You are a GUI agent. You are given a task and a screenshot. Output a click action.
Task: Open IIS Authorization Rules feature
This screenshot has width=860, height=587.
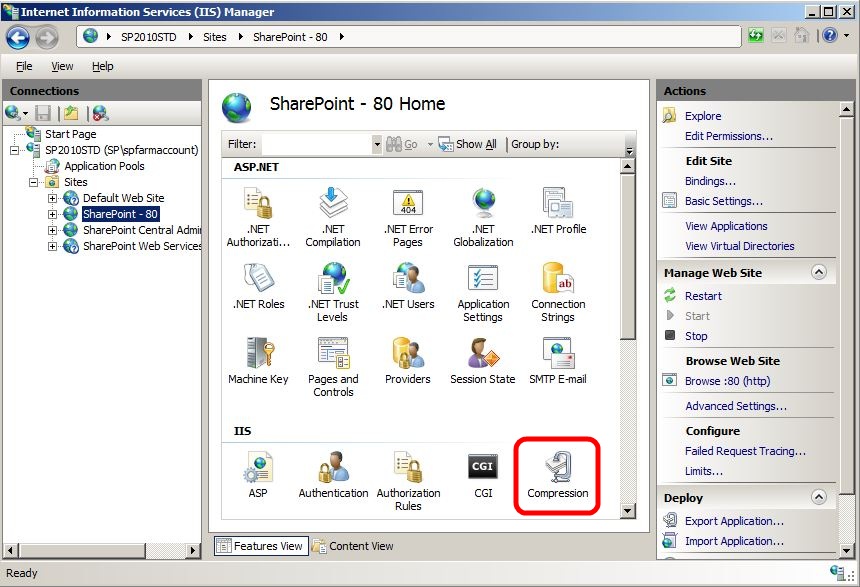[x=408, y=482]
